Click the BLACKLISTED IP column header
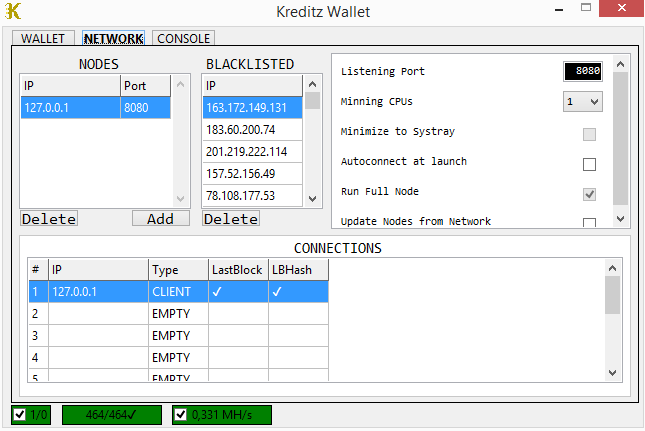This screenshot has width=645, height=431. 253,86
